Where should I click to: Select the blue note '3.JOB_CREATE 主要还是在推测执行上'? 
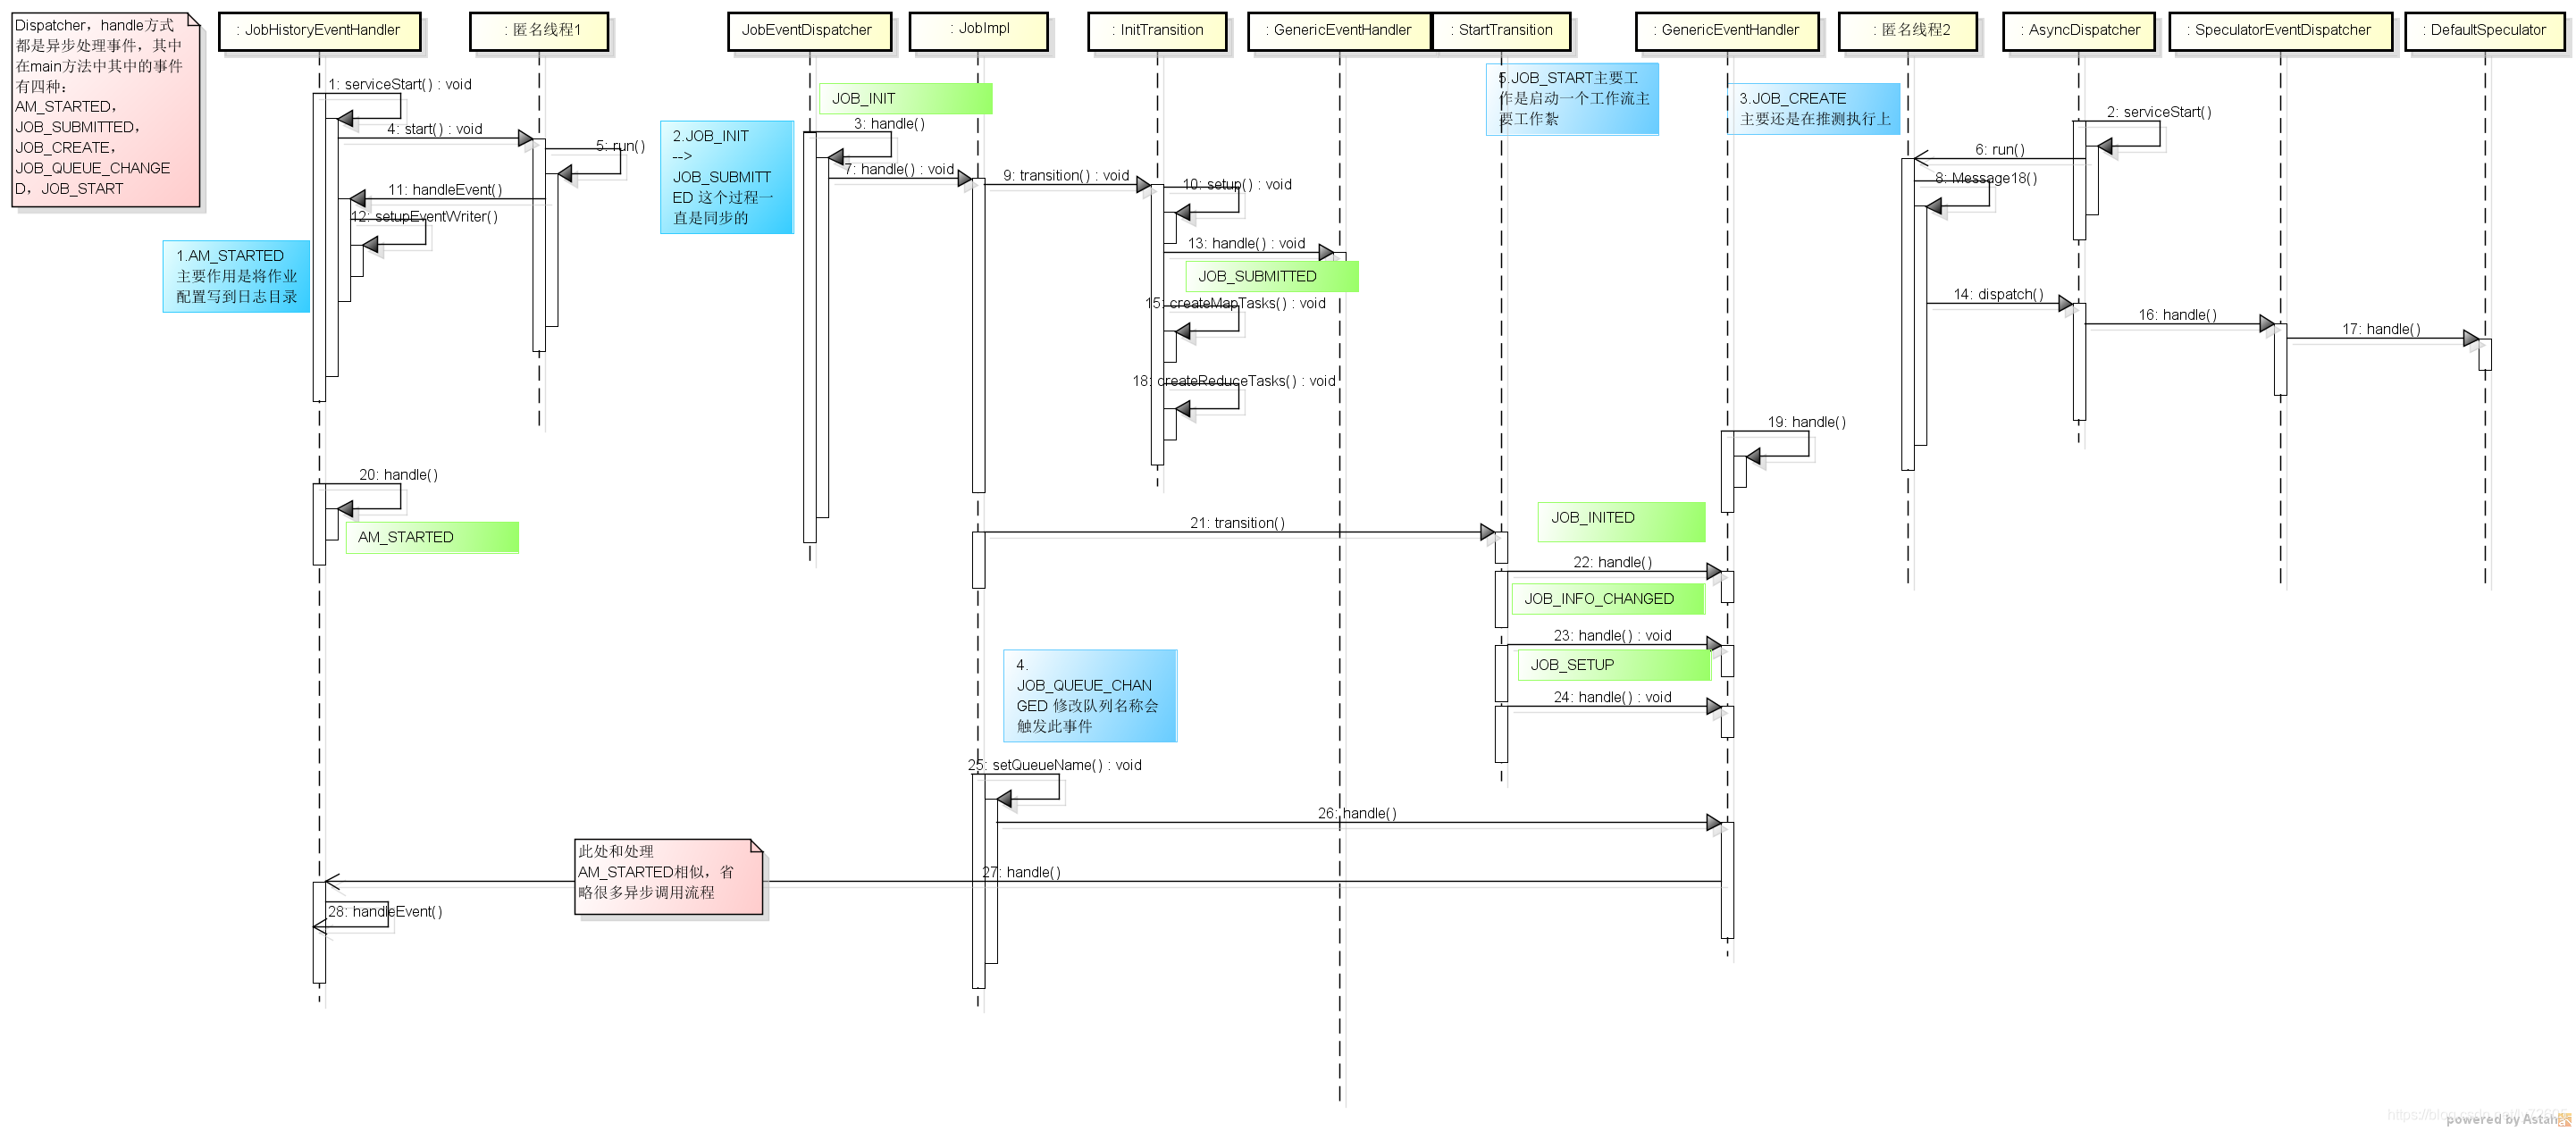coord(1814,108)
